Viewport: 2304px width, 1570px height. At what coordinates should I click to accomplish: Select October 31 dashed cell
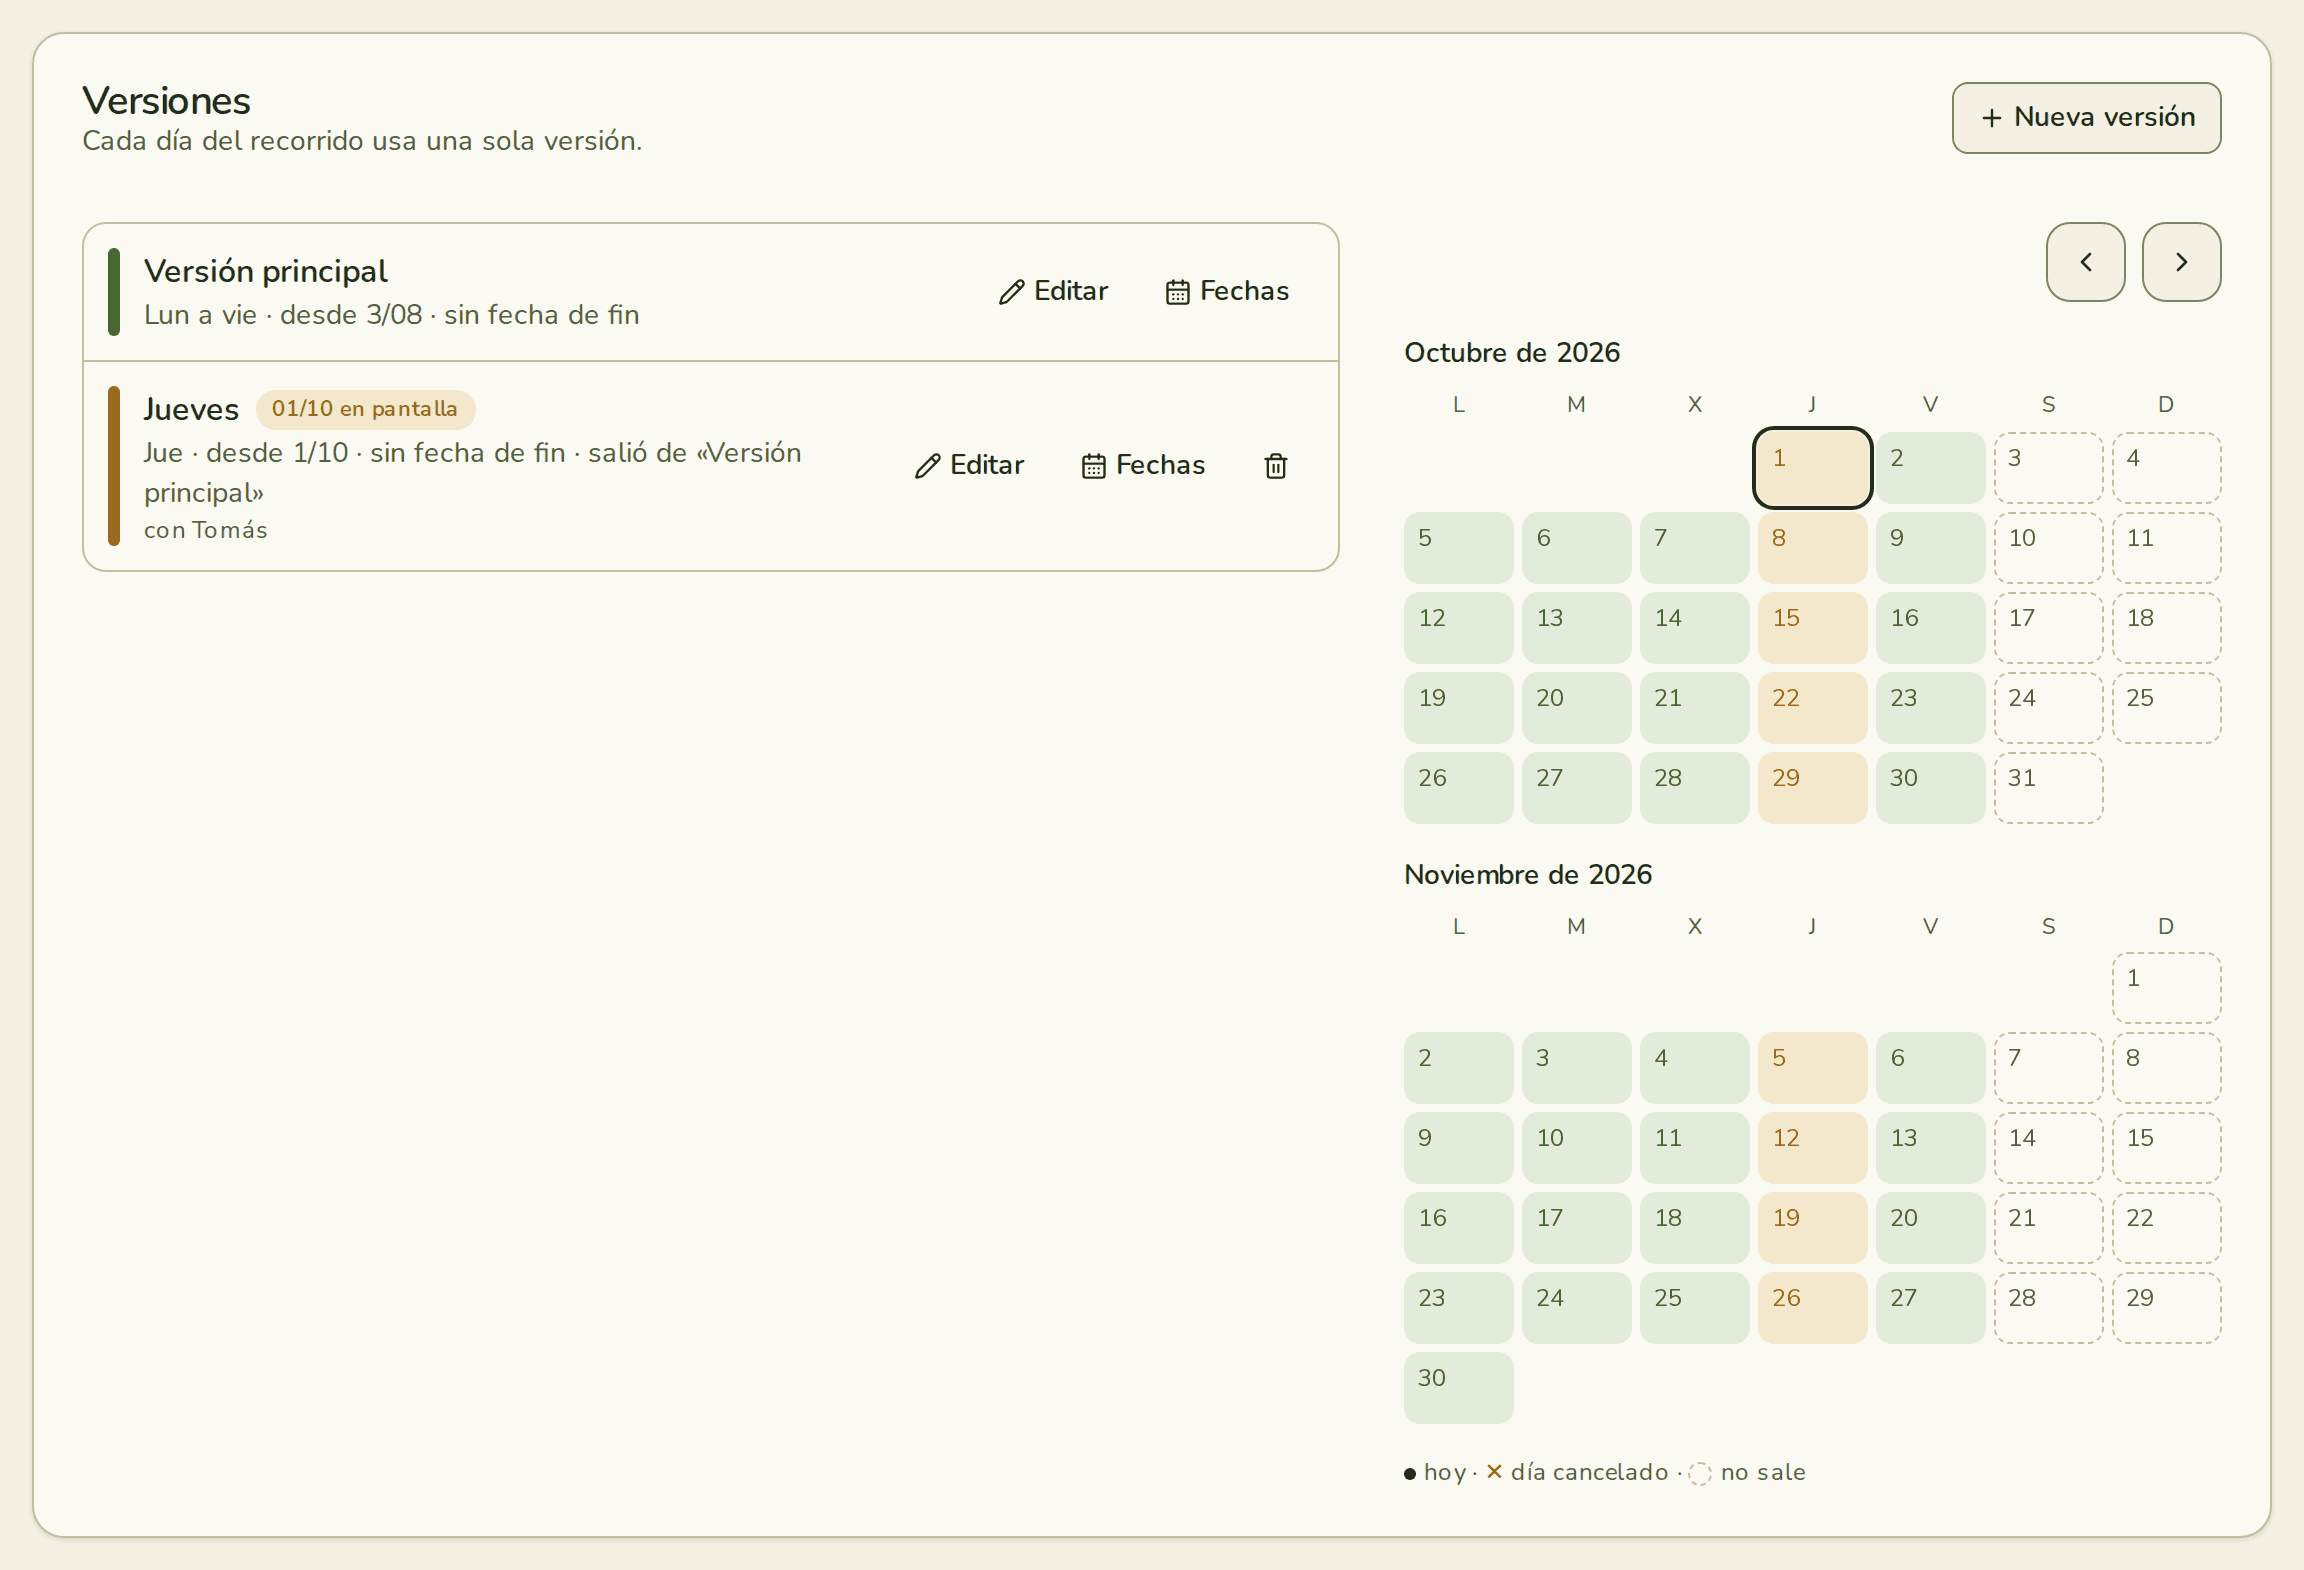coord(2048,788)
